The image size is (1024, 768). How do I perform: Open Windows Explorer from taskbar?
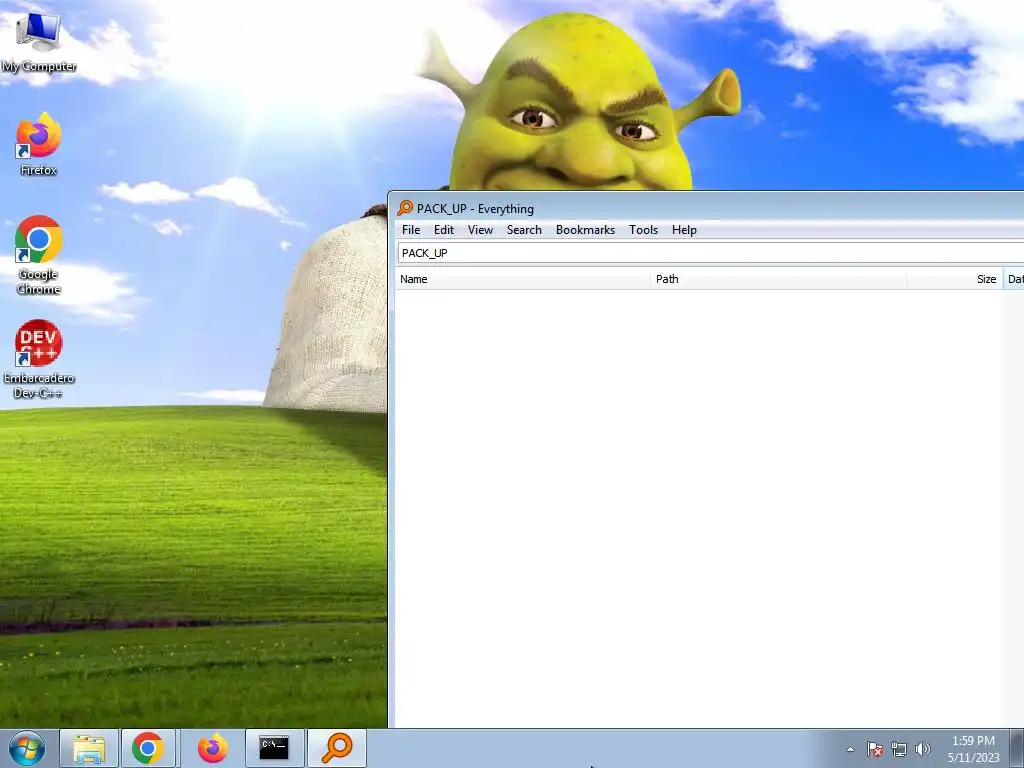pos(89,748)
